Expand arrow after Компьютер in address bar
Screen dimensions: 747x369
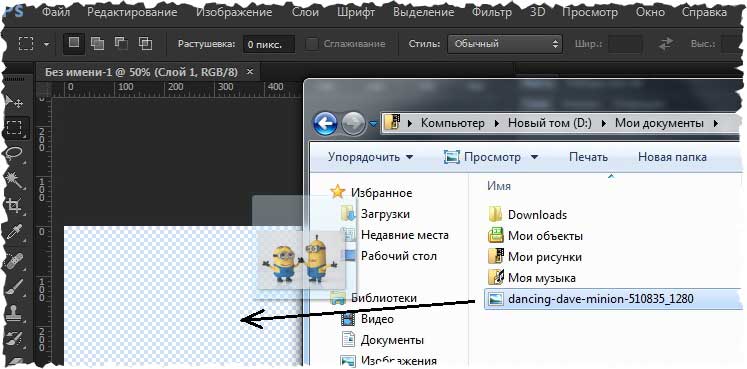click(x=496, y=124)
